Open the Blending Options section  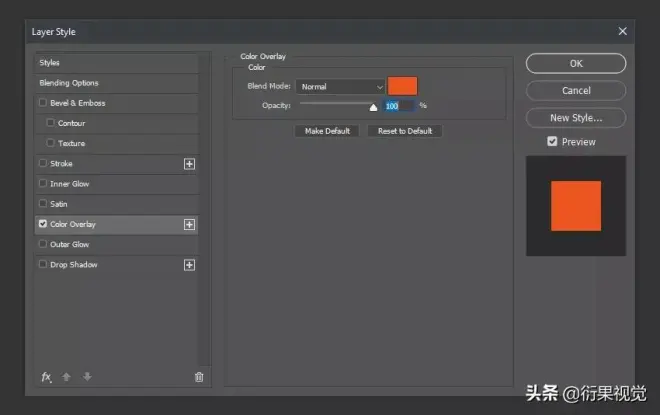[117, 83]
